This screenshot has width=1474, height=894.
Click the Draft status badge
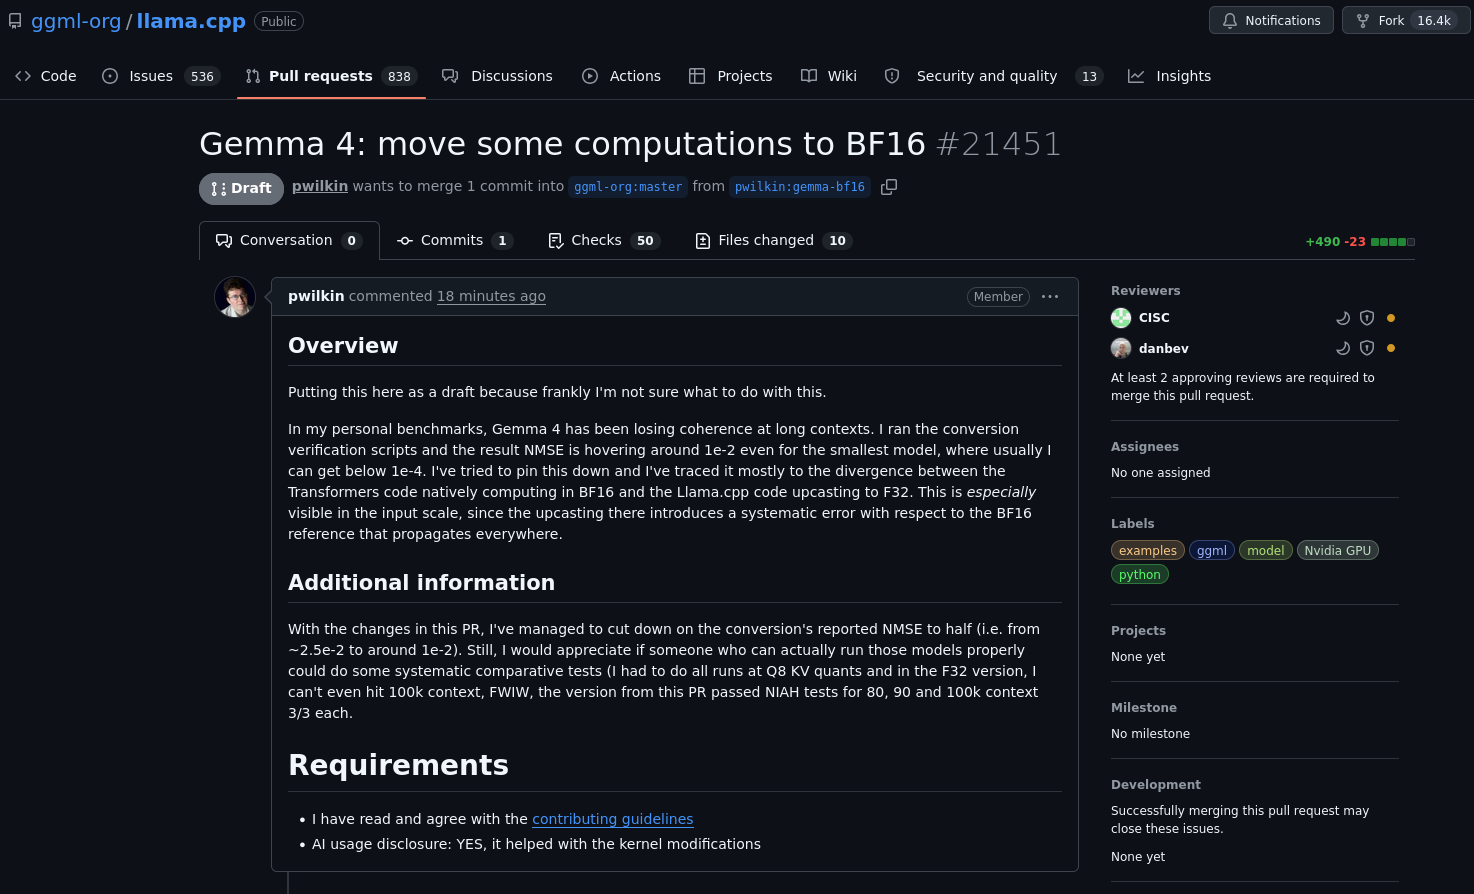241,188
